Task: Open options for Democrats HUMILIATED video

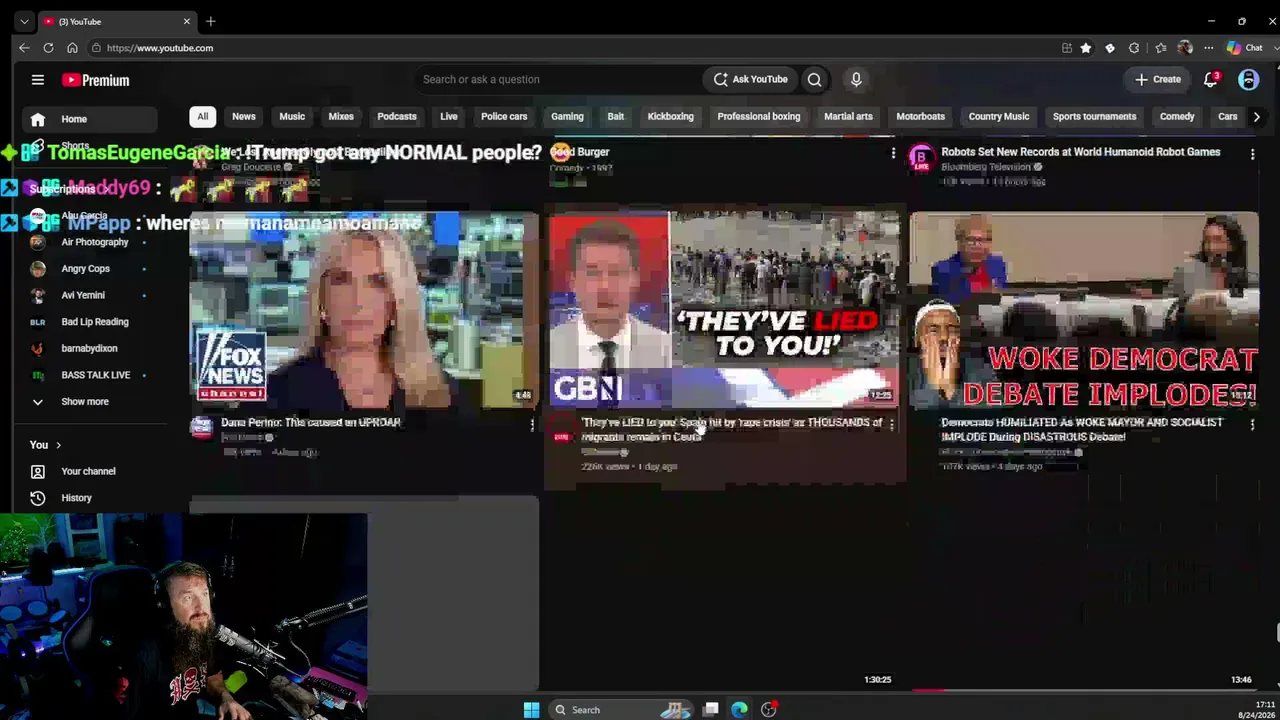Action: click(x=1252, y=425)
